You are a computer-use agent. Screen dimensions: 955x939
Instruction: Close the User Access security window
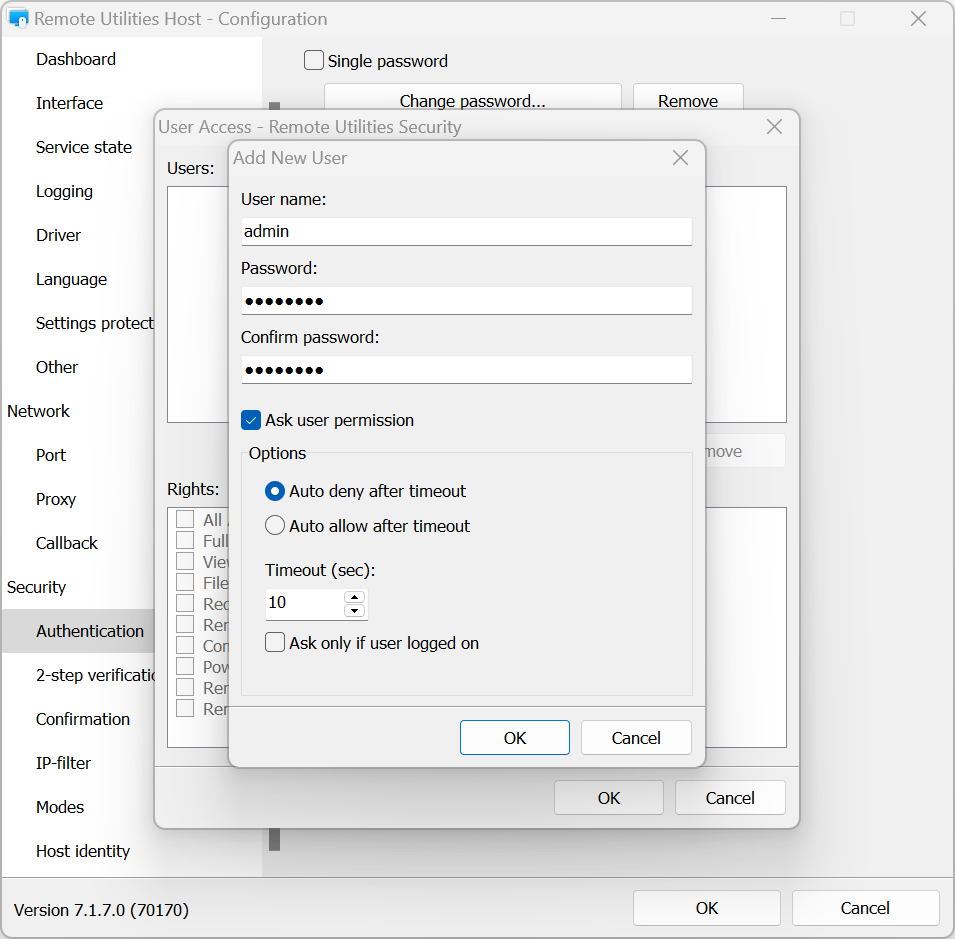point(773,127)
